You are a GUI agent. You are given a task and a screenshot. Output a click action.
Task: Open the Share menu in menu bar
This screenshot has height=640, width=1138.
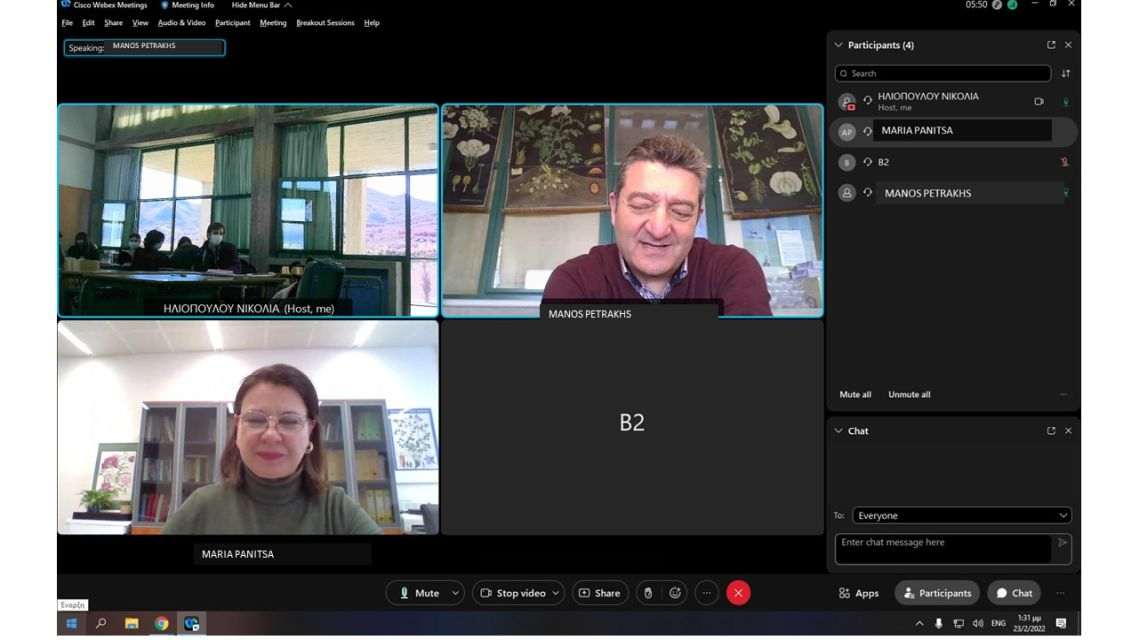coord(113,23)
